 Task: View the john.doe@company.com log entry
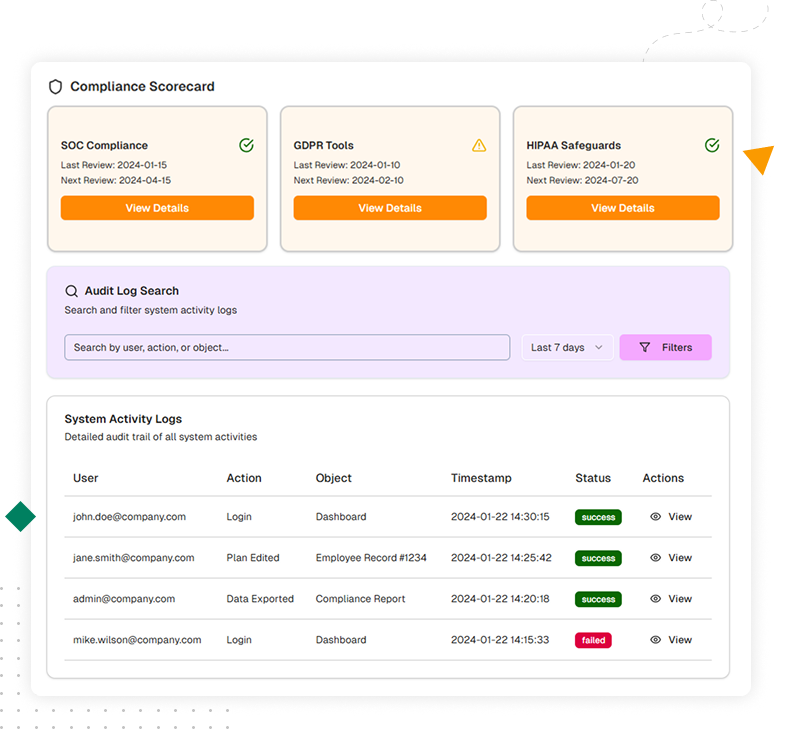coord(671,517)
